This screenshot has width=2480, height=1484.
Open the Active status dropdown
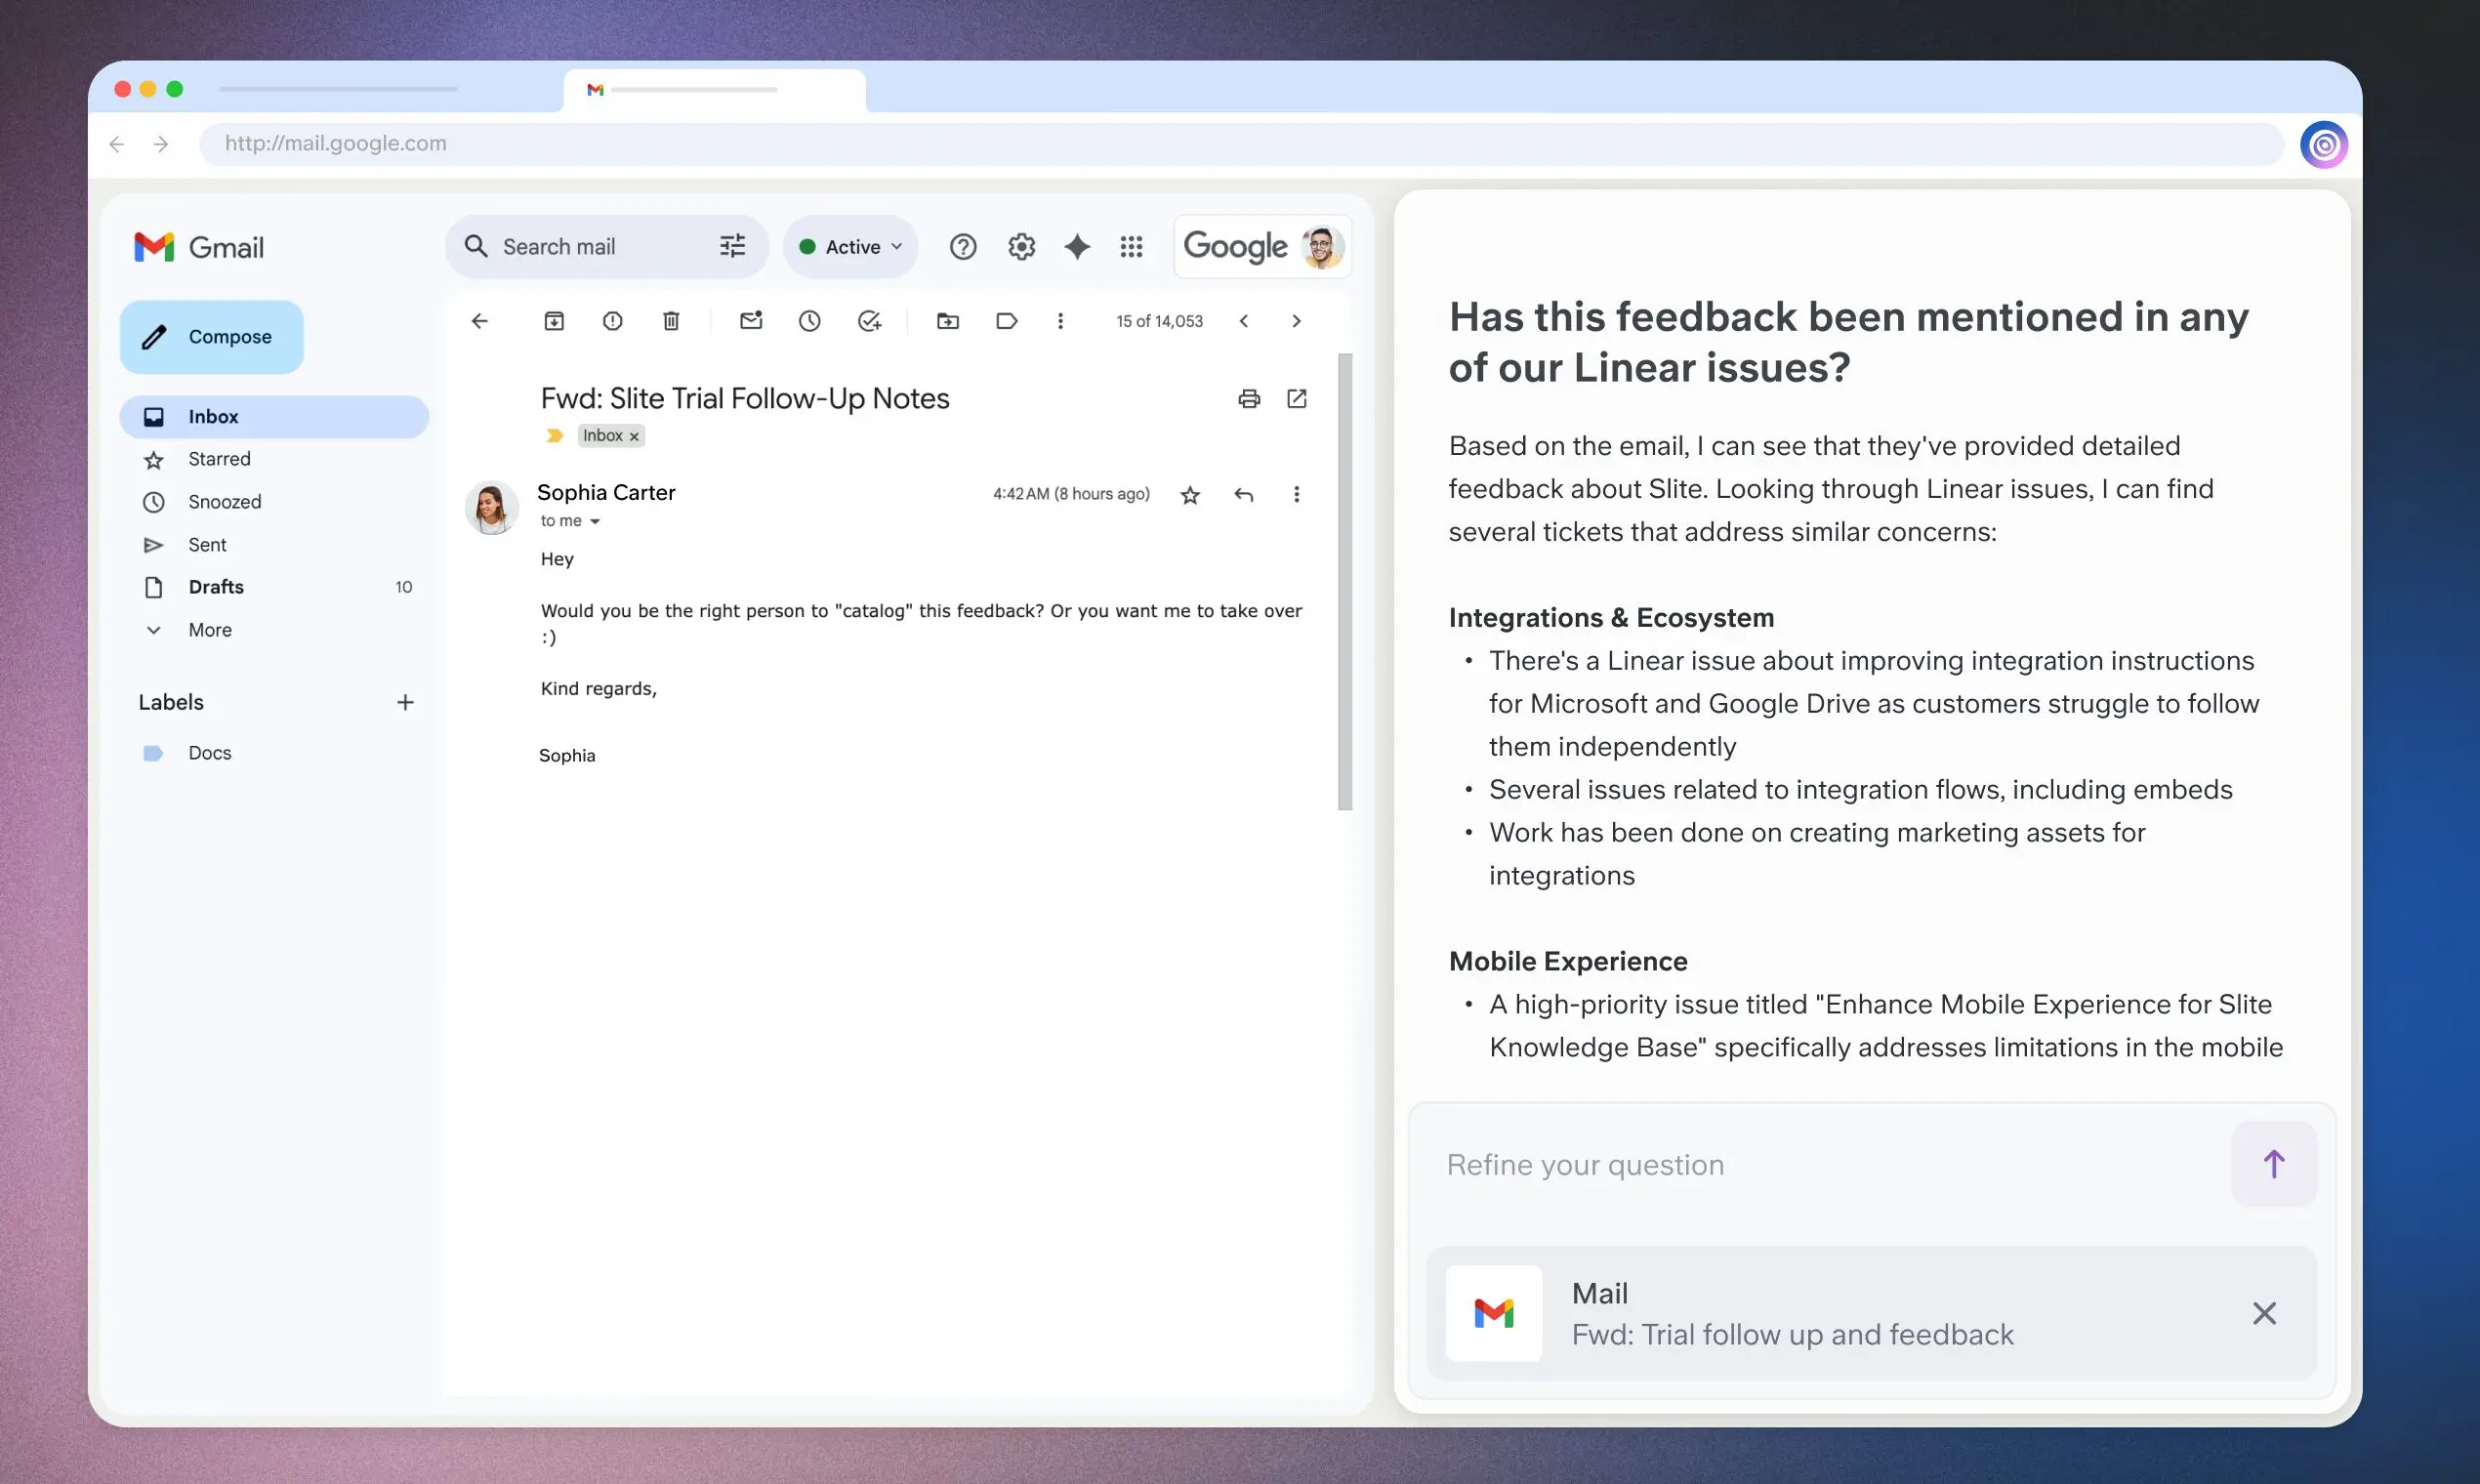pos(852,247)
